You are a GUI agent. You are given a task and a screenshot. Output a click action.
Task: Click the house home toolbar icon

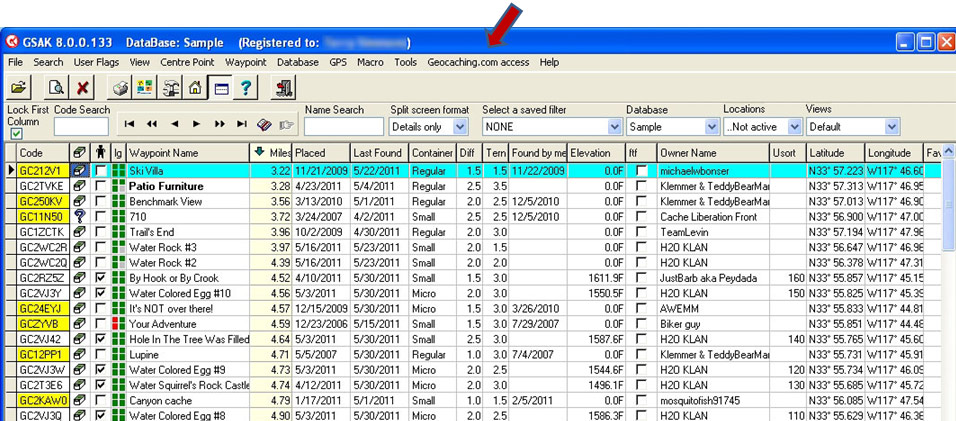pos(194,88)
